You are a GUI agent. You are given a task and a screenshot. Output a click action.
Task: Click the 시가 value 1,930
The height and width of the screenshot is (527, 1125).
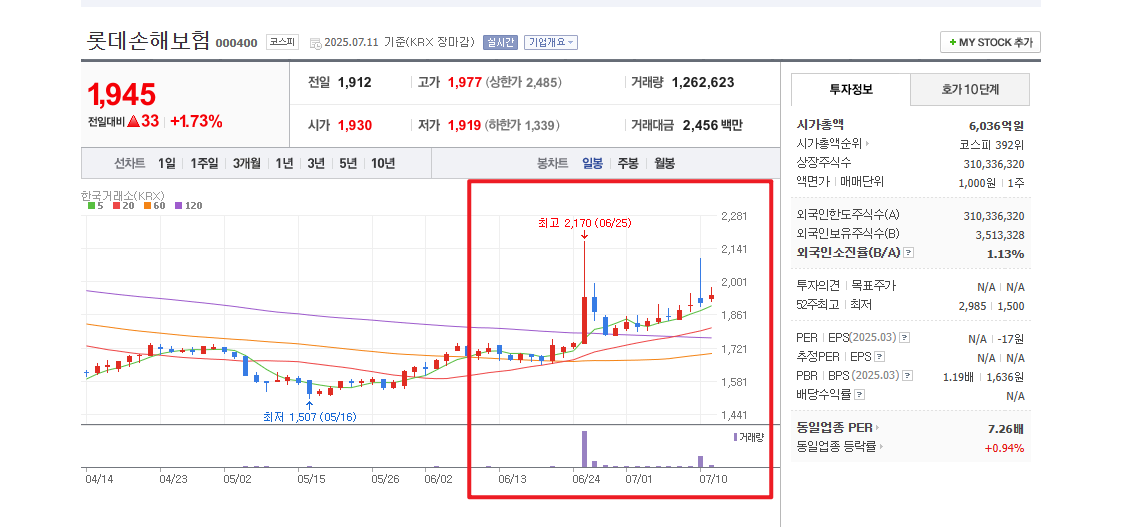(x=354, y=125)
